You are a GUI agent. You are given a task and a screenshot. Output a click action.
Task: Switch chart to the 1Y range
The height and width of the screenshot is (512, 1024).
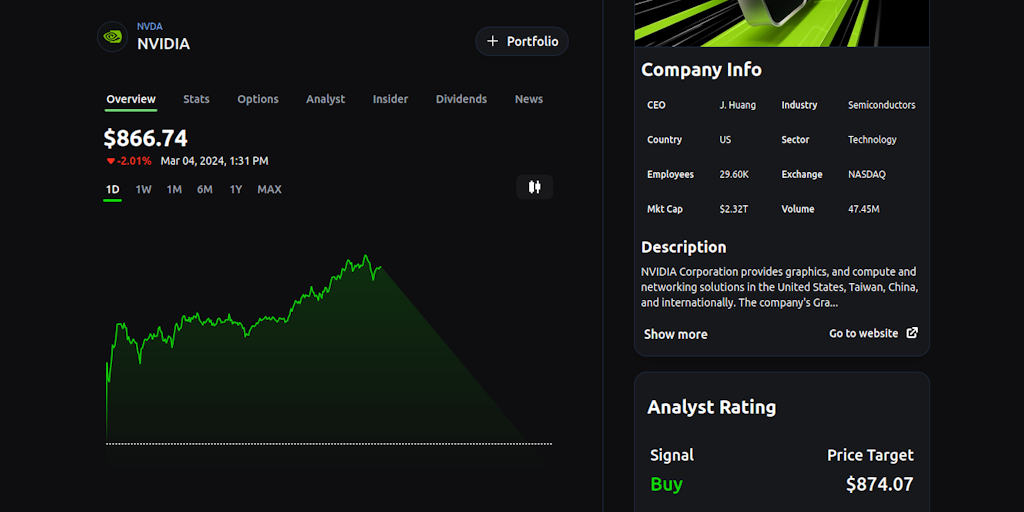[236, 189]
